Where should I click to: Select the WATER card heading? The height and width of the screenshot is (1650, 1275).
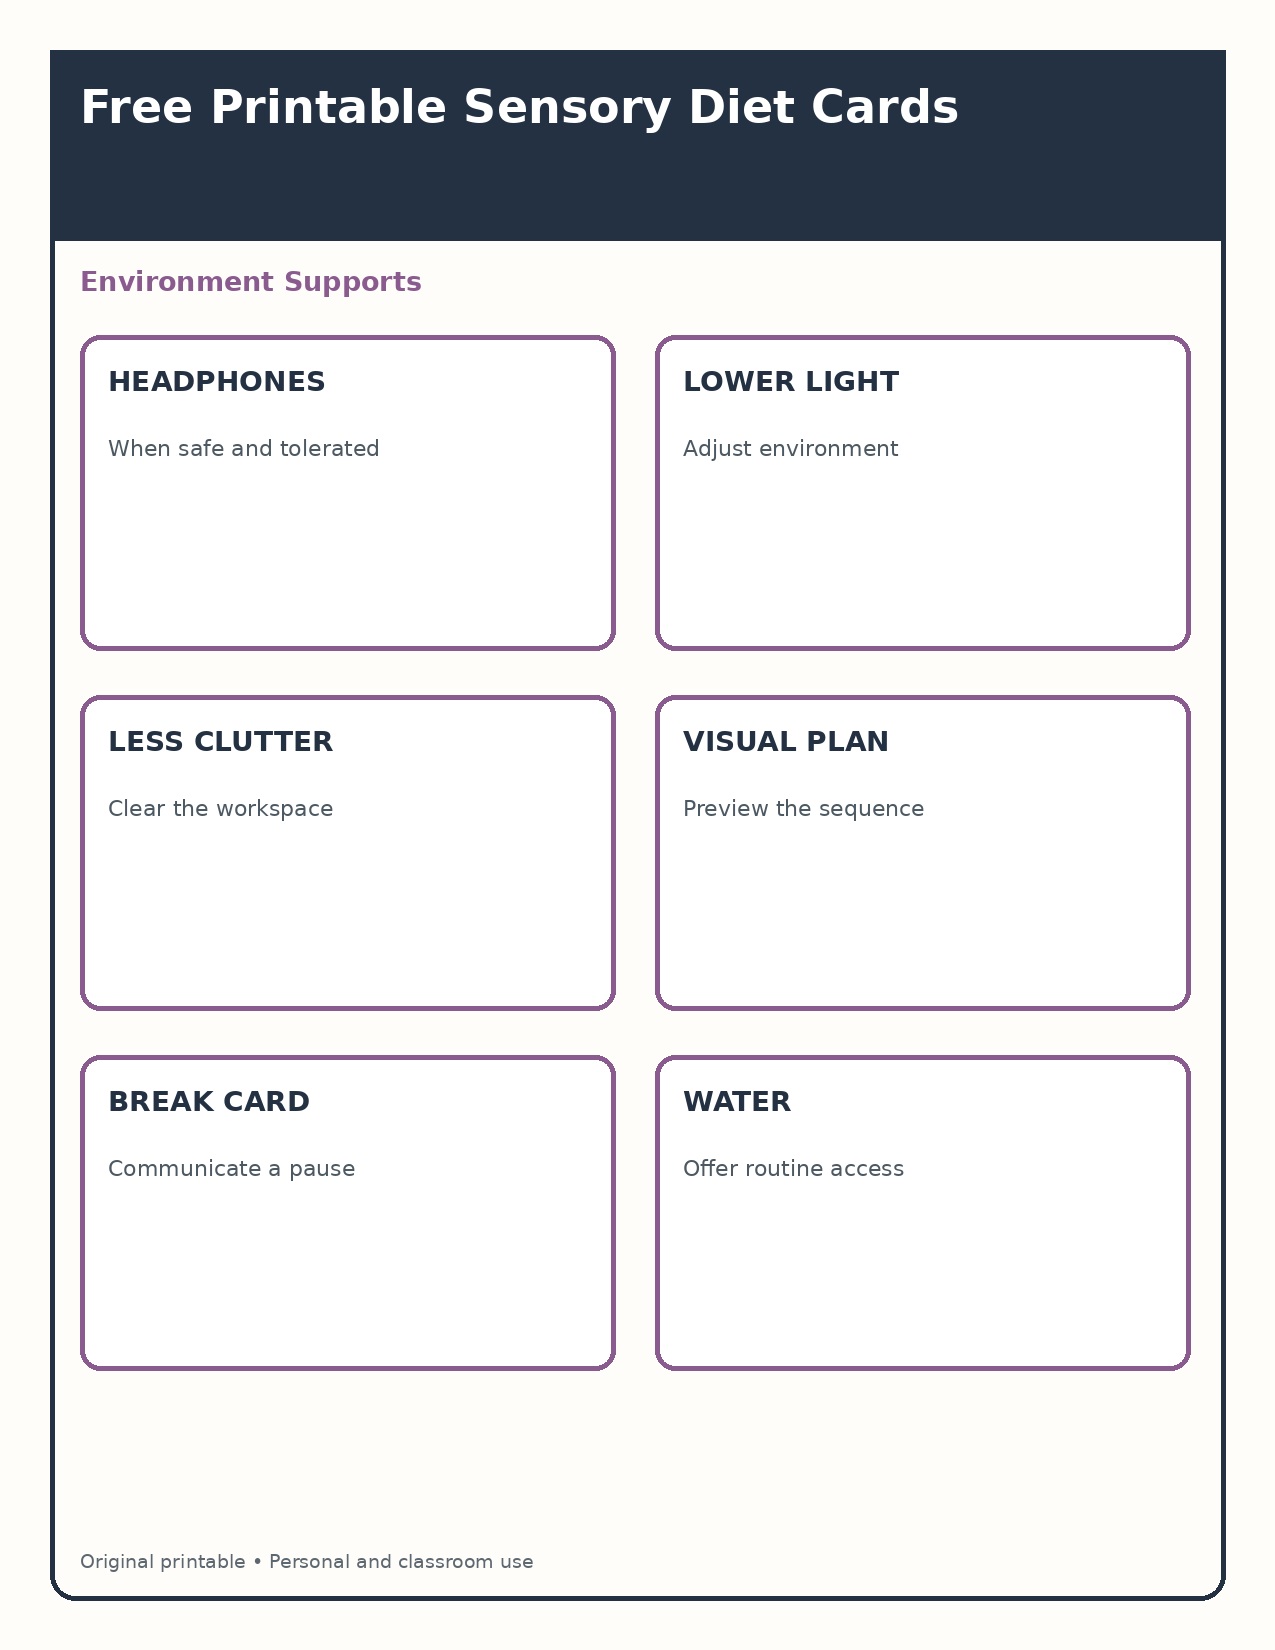pyautogui.click(x=737, y=1102)
